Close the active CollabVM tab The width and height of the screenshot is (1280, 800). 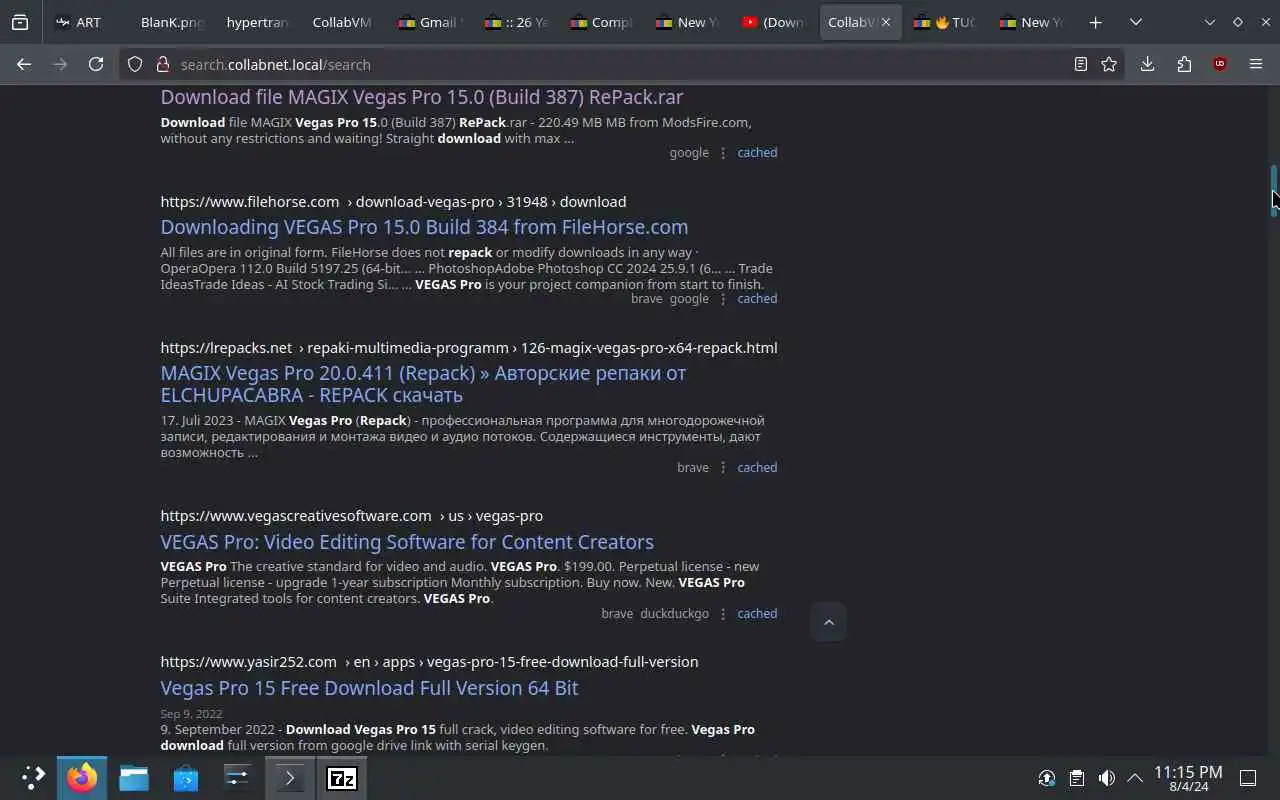(x=886, y=22)
